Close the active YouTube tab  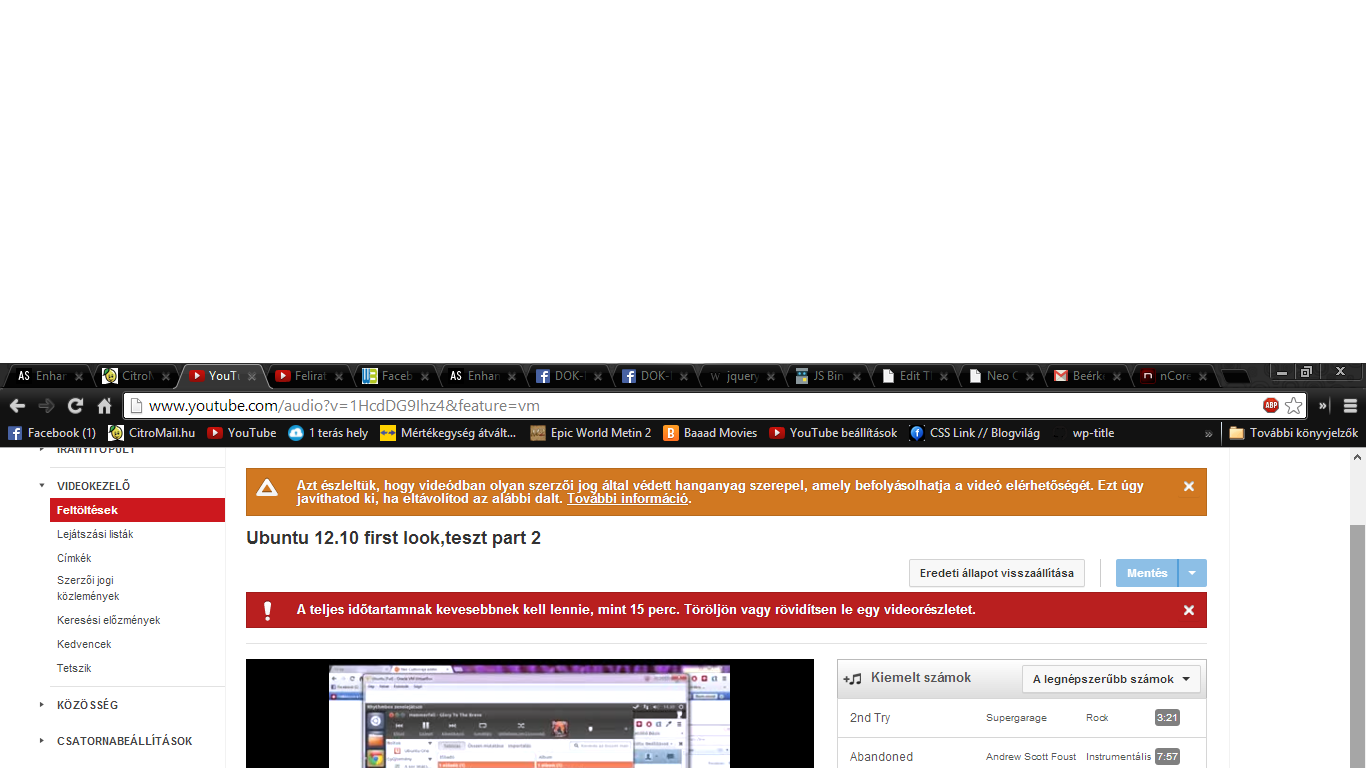pos(252,377)
